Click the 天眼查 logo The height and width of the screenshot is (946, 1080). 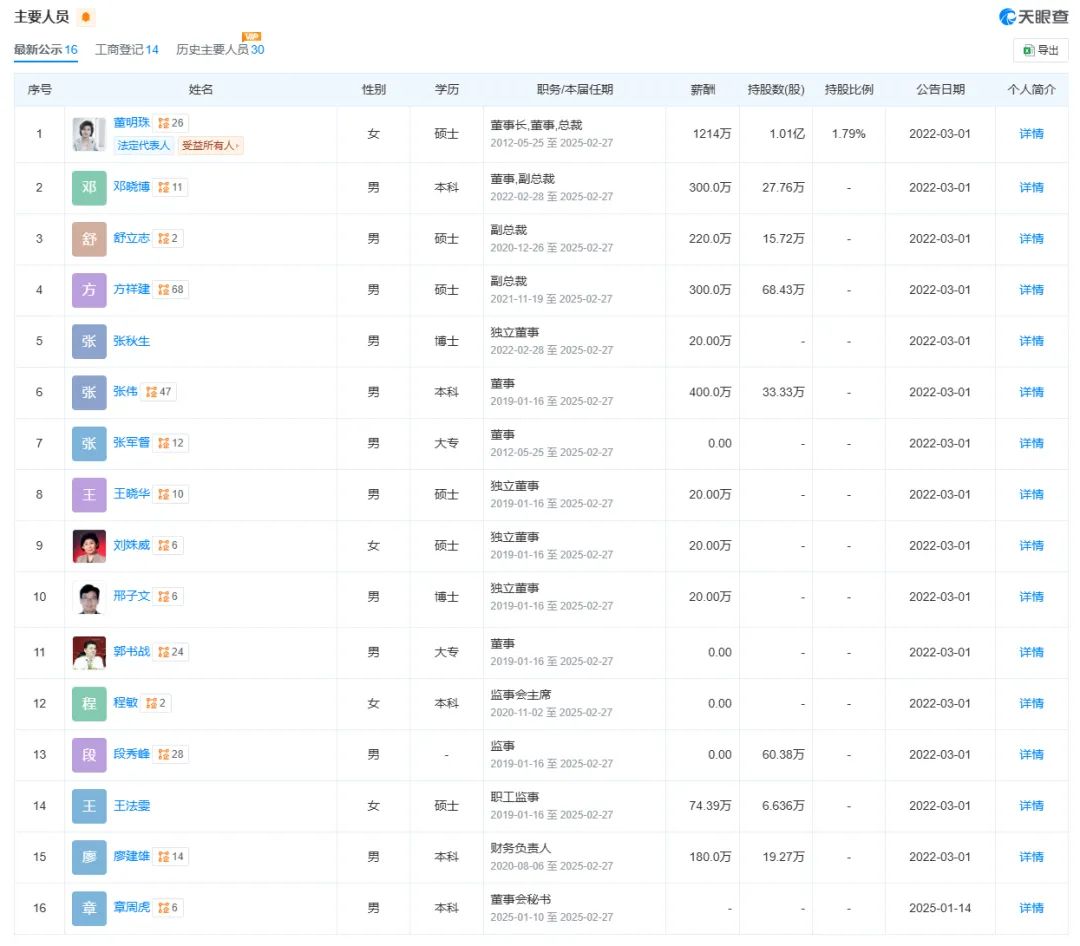tap(1033, 17)
